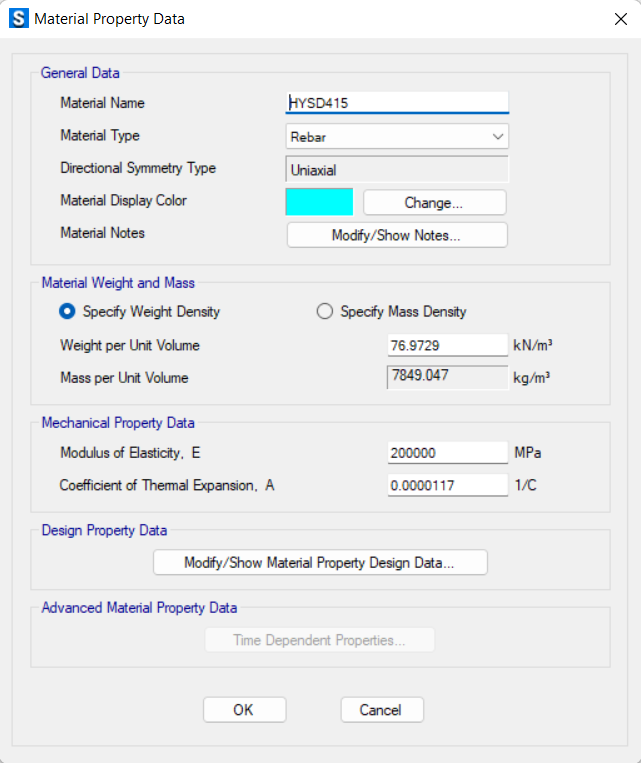Click the Mass per Unit Volume field
The height and width of the screenshot is (763, 641).
pyautogui.click(x=447, y=377)
